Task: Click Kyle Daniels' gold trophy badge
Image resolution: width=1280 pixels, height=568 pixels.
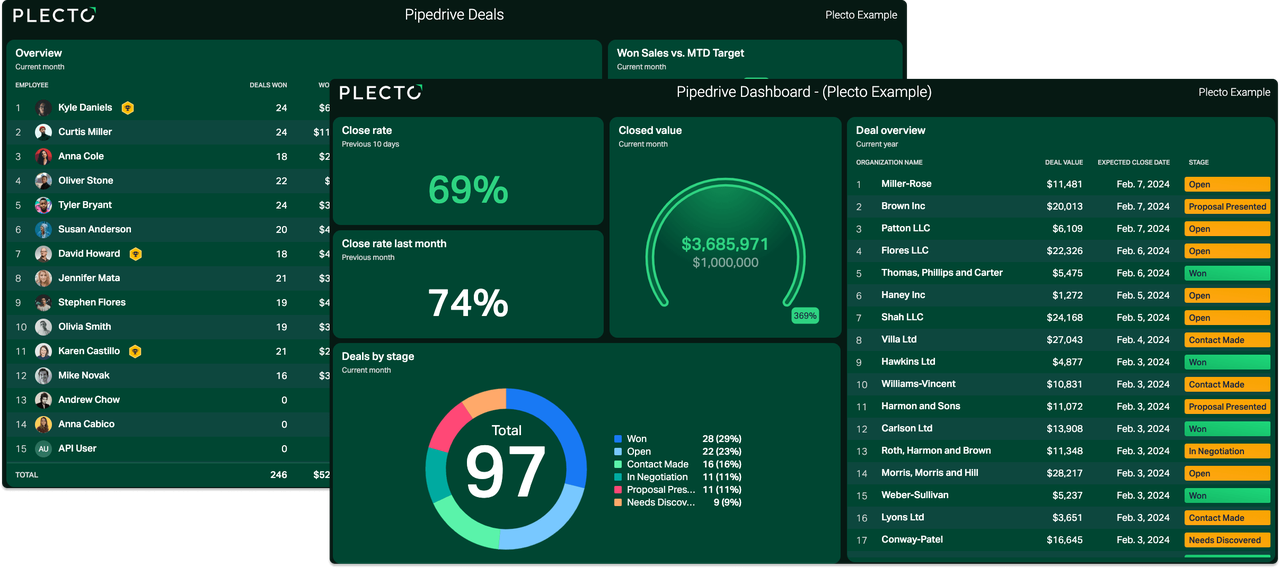Action: click(x=128, y=108)
